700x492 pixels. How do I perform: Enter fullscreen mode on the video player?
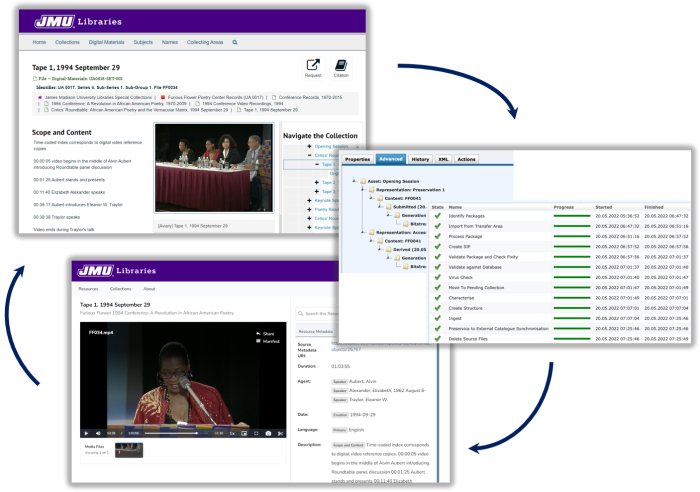[256, 433]
